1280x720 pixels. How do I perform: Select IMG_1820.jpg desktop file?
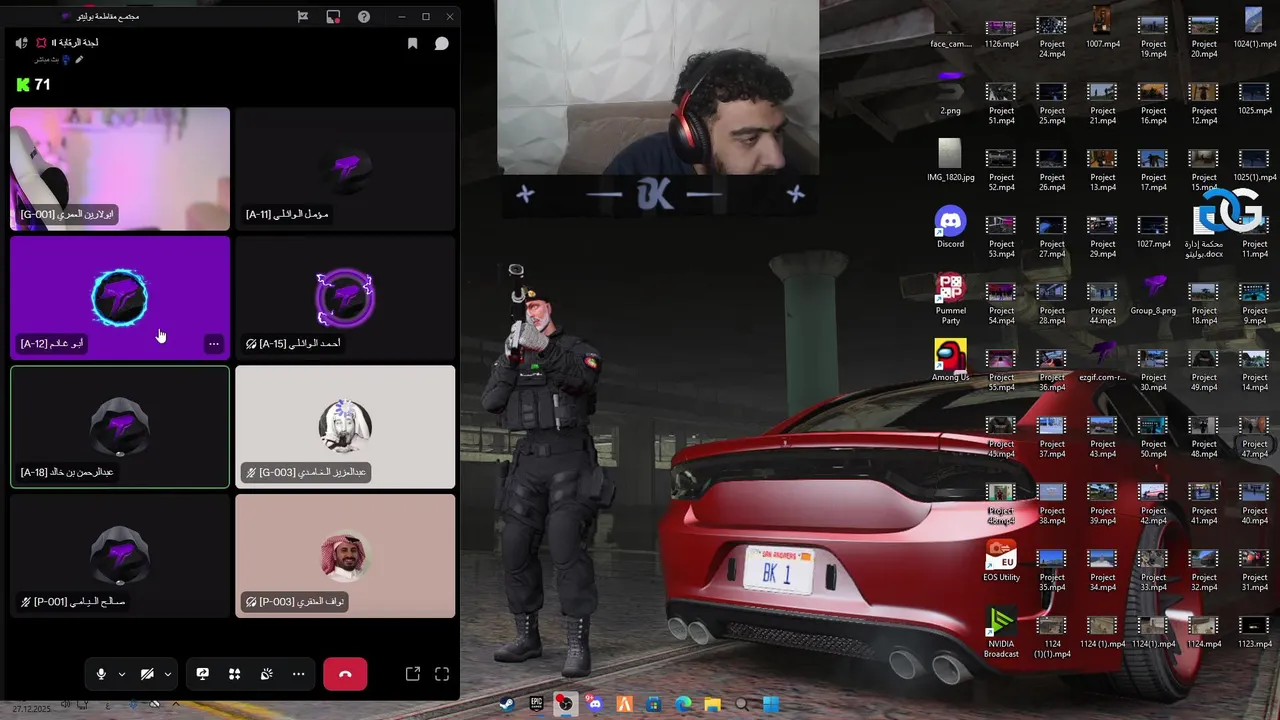click(950, 160)
